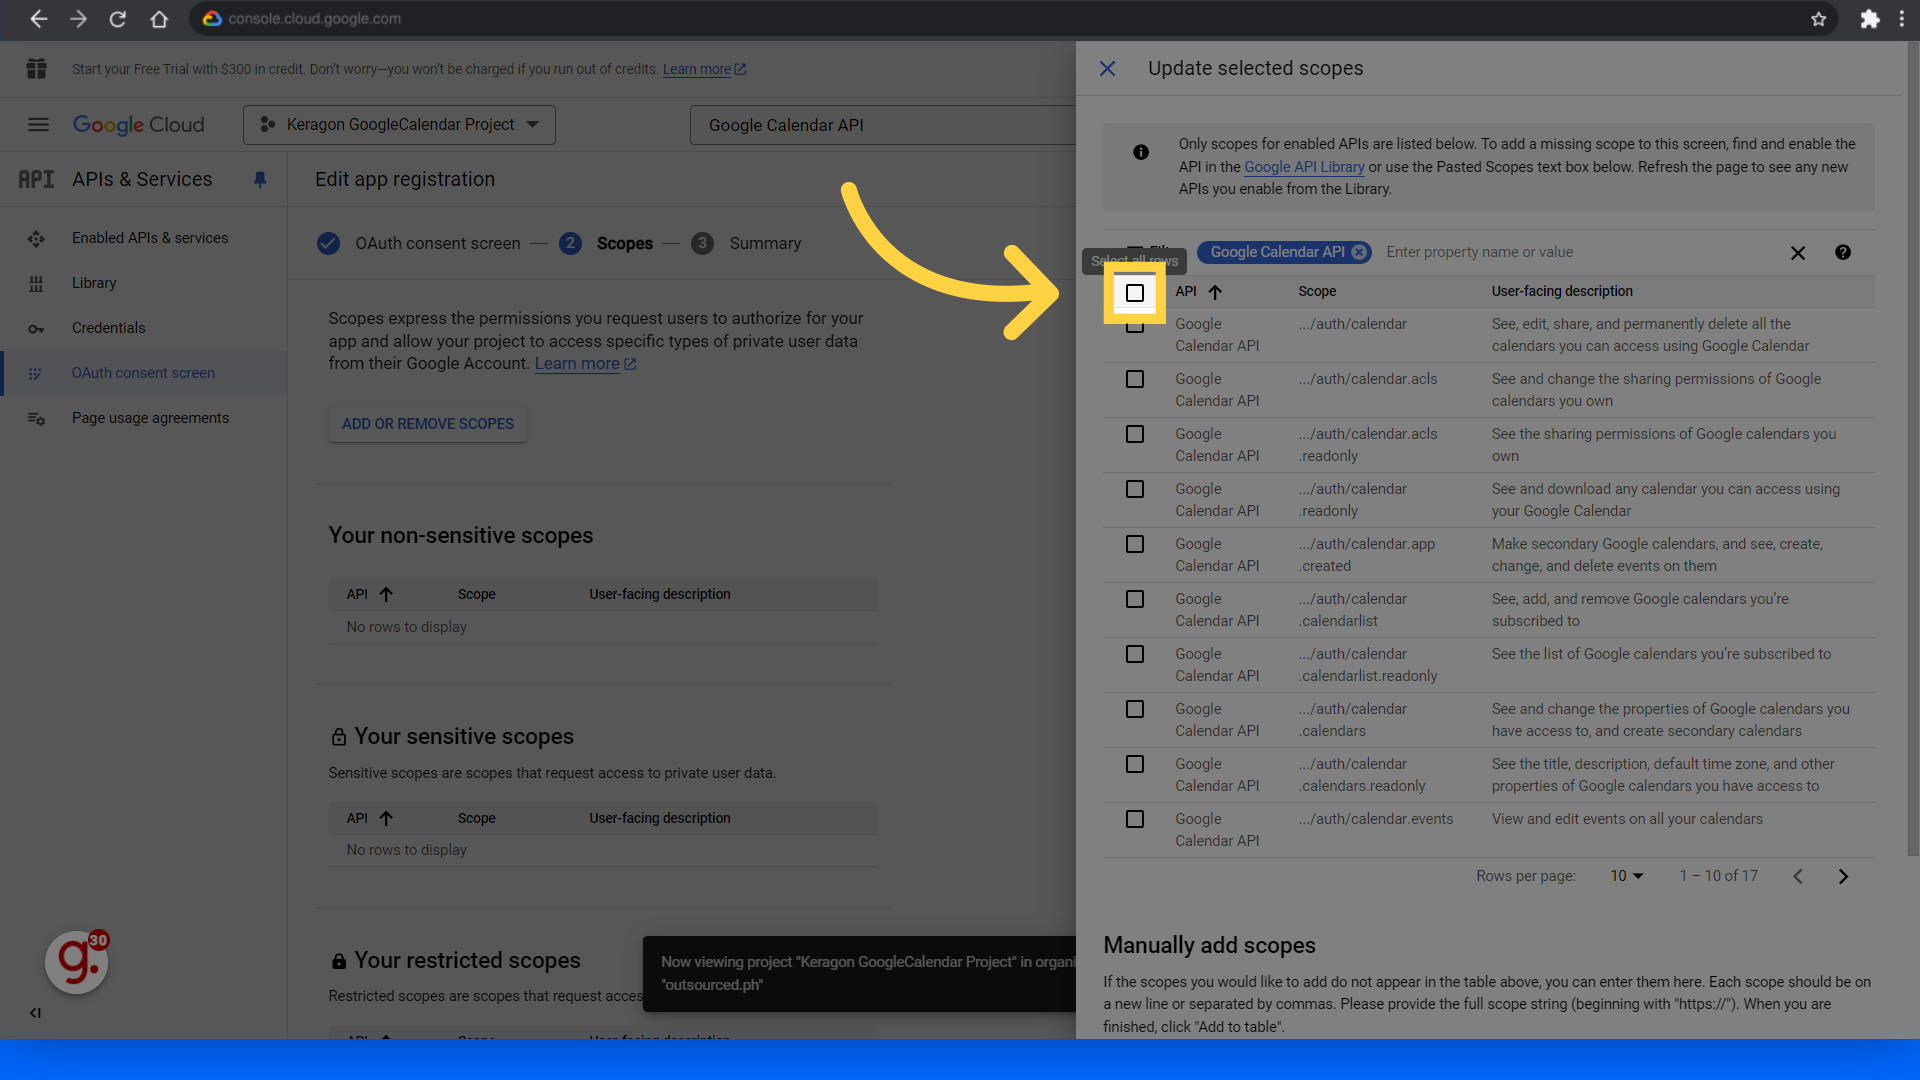This screenshot has width=1920, height=1080.
Task: Bookmark this page with the star
Action: coord(1818,19)
